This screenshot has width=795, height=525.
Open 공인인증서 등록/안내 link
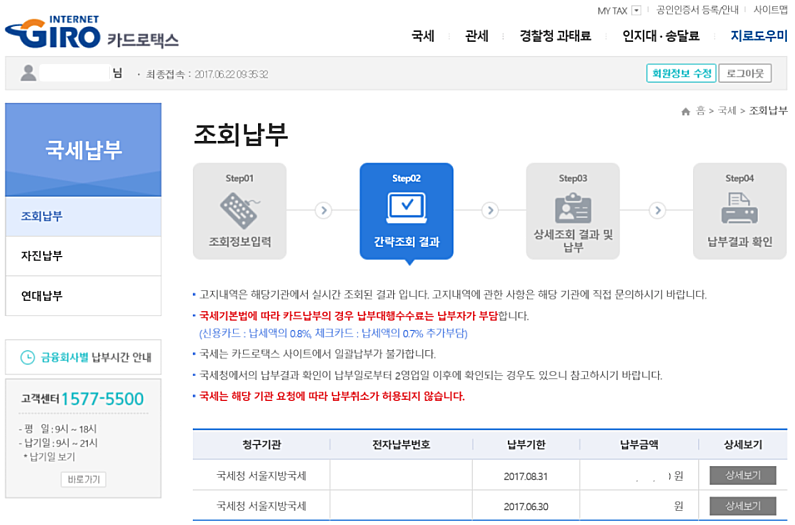click(697, 10)
